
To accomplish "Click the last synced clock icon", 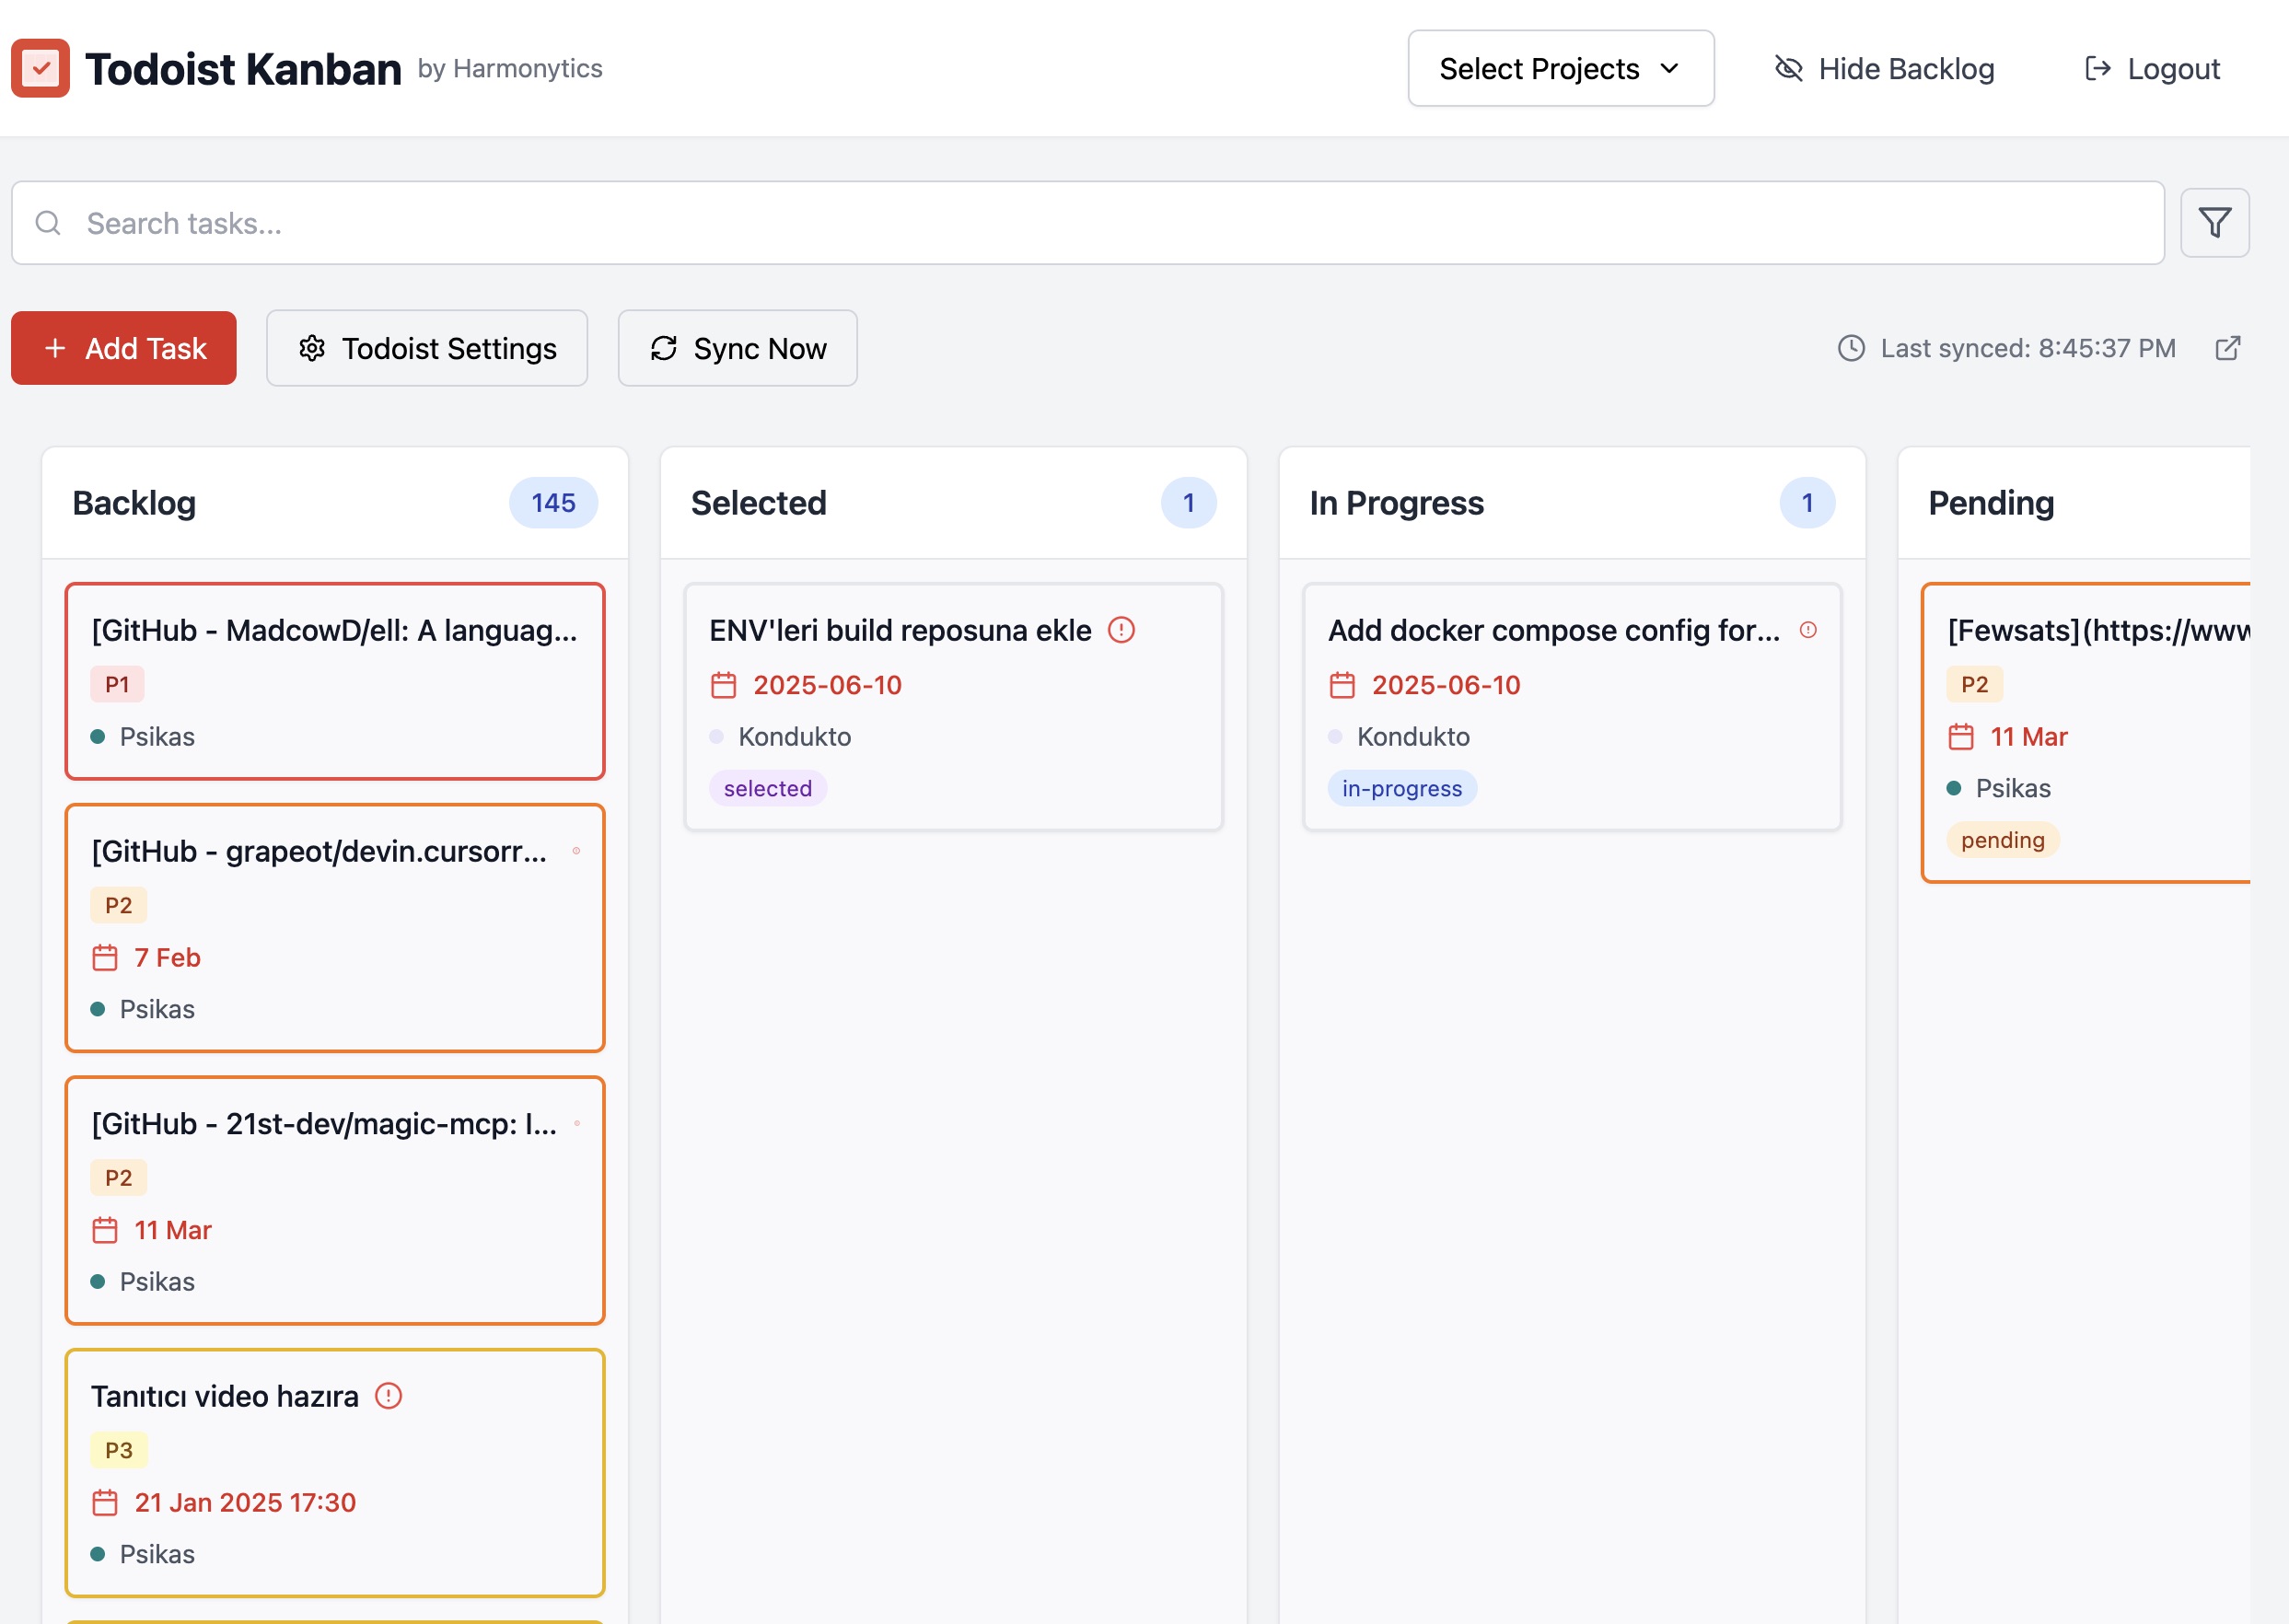I will [1851, 348].
